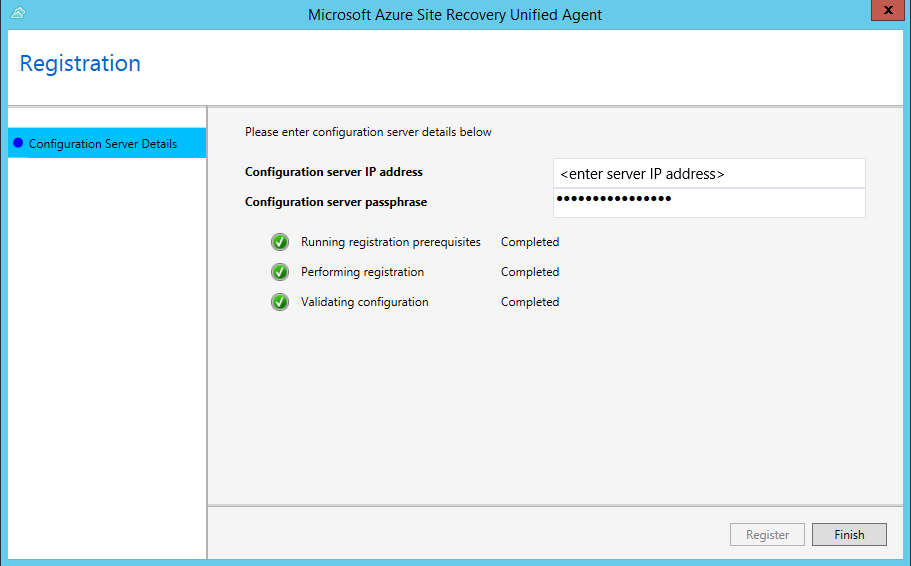Click into the configuration server passphrase field
Viewport: 911px width, 566px height.
pos(708,202)
